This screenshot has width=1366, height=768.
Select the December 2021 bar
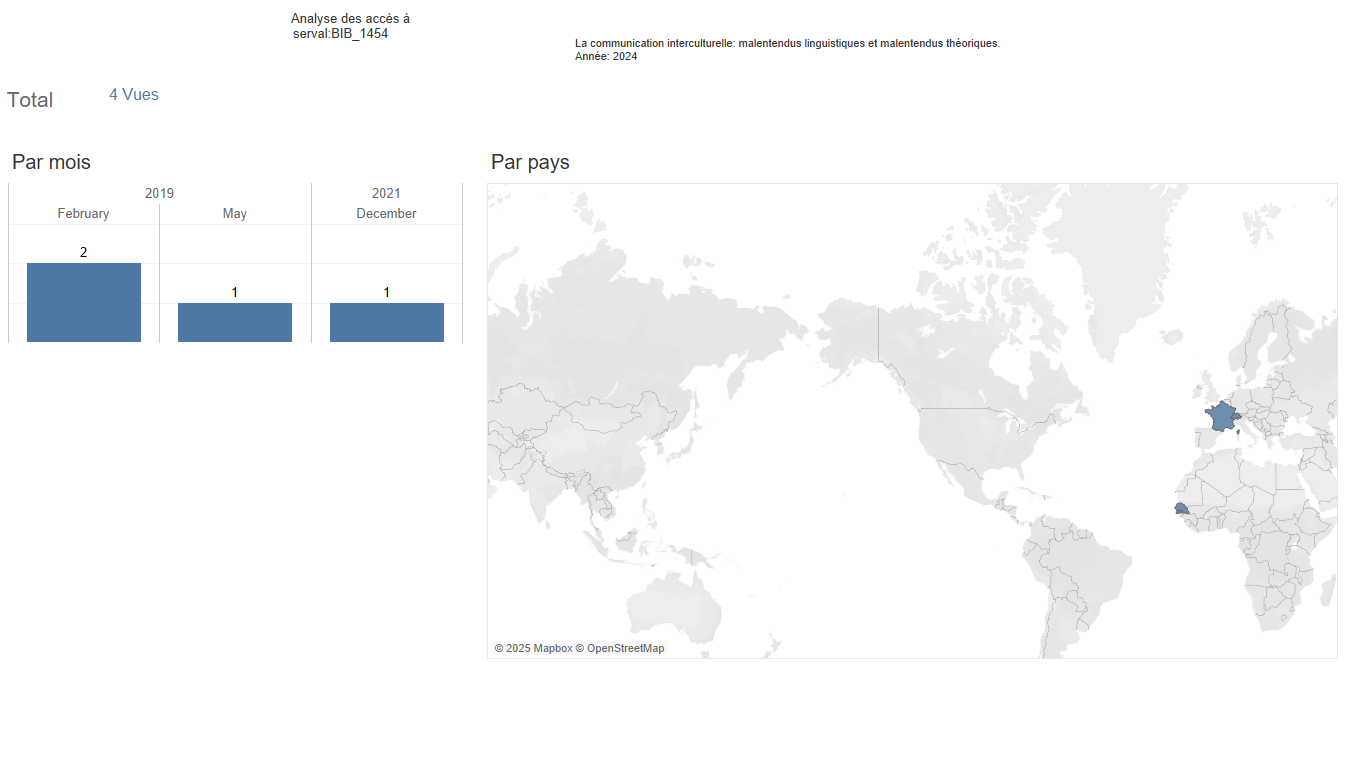pos(387,322)
